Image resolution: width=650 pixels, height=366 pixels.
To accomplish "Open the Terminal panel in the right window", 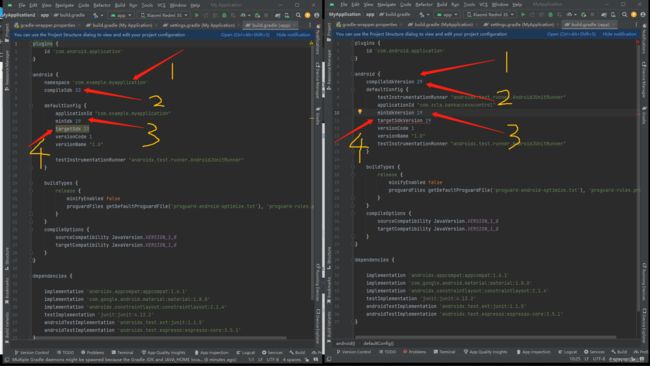I will pyautogui.click(x=444, y=351).
